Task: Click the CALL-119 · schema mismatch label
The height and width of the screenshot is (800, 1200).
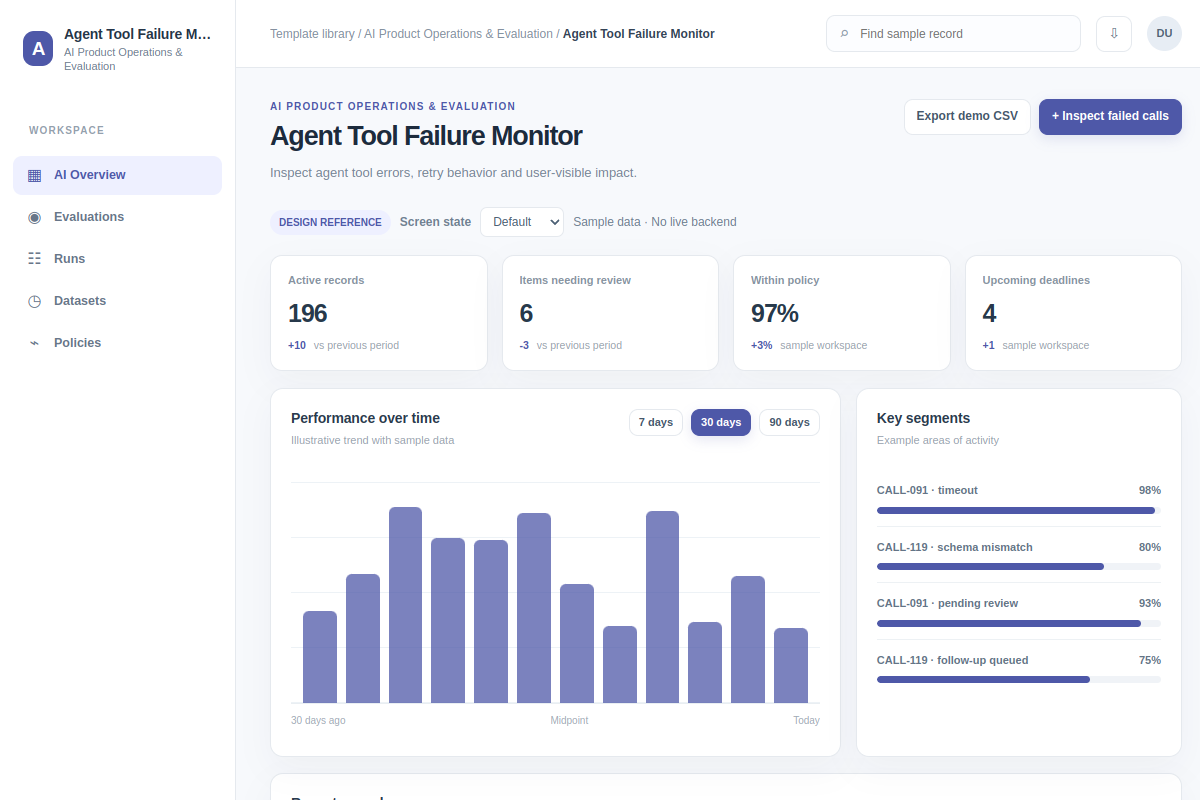Action: 955,547
